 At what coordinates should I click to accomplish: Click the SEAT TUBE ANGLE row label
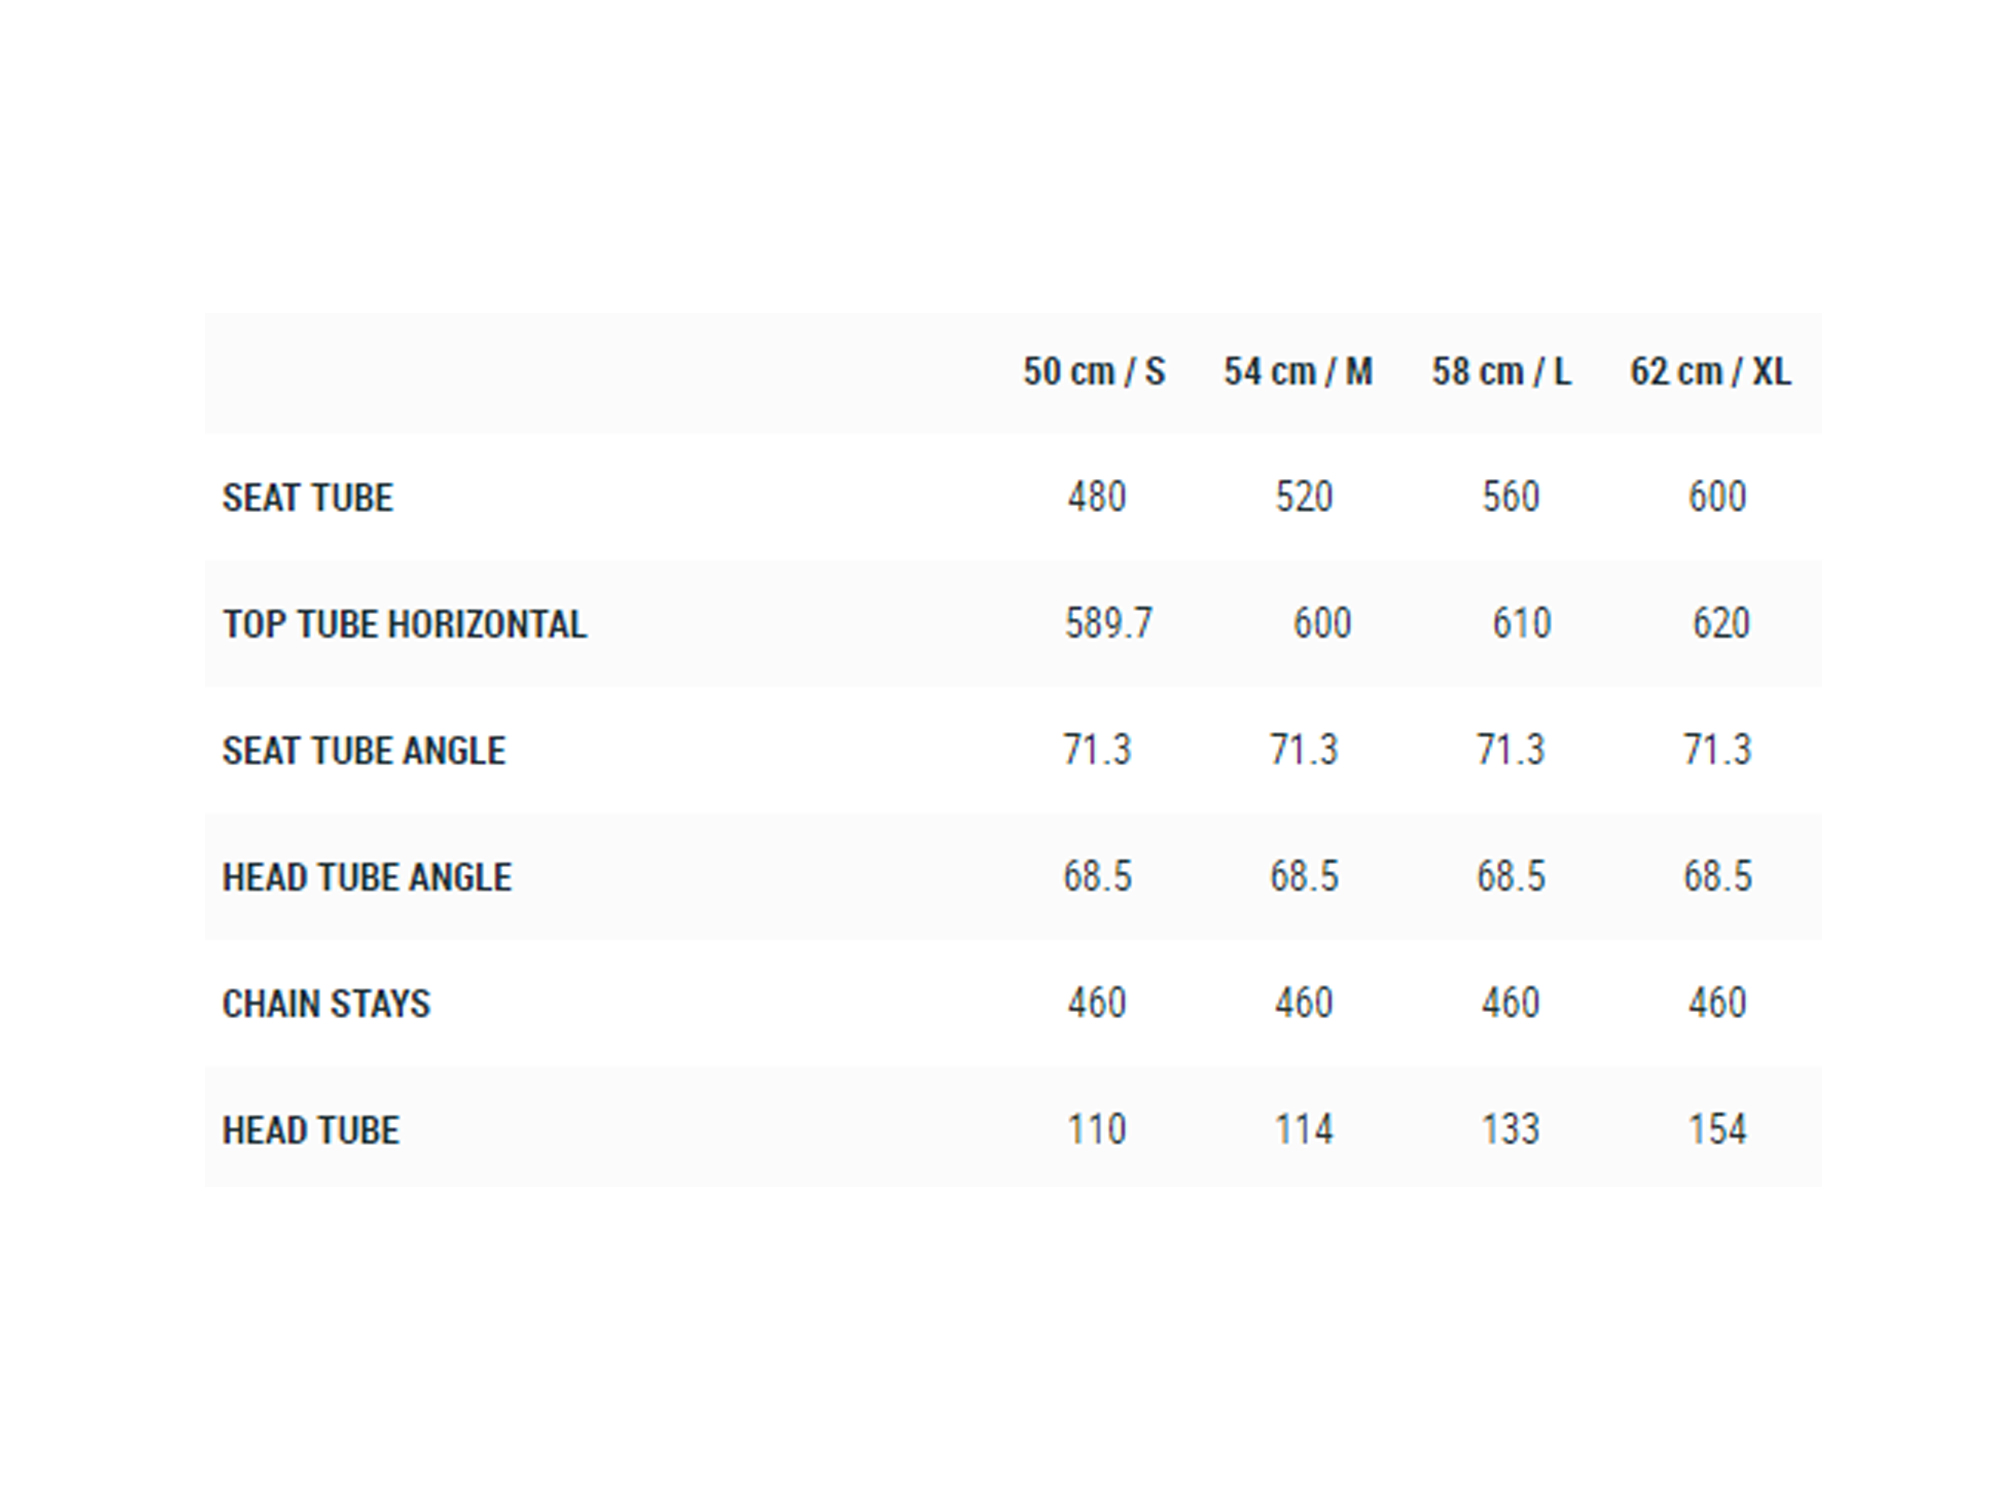(x=364, y=751)
